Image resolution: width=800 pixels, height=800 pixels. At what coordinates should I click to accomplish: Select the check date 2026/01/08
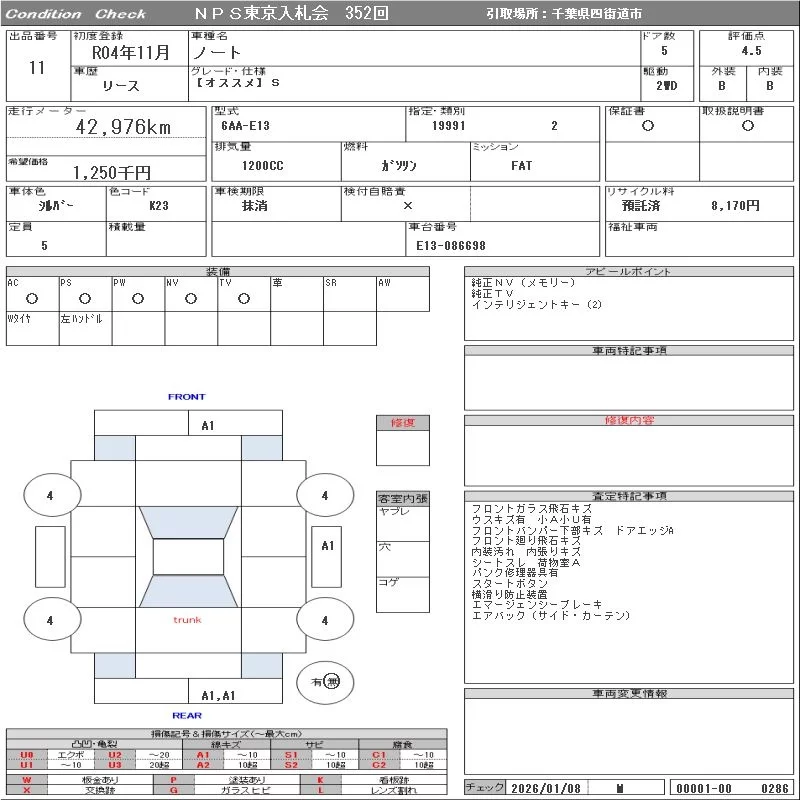point(546,788)
